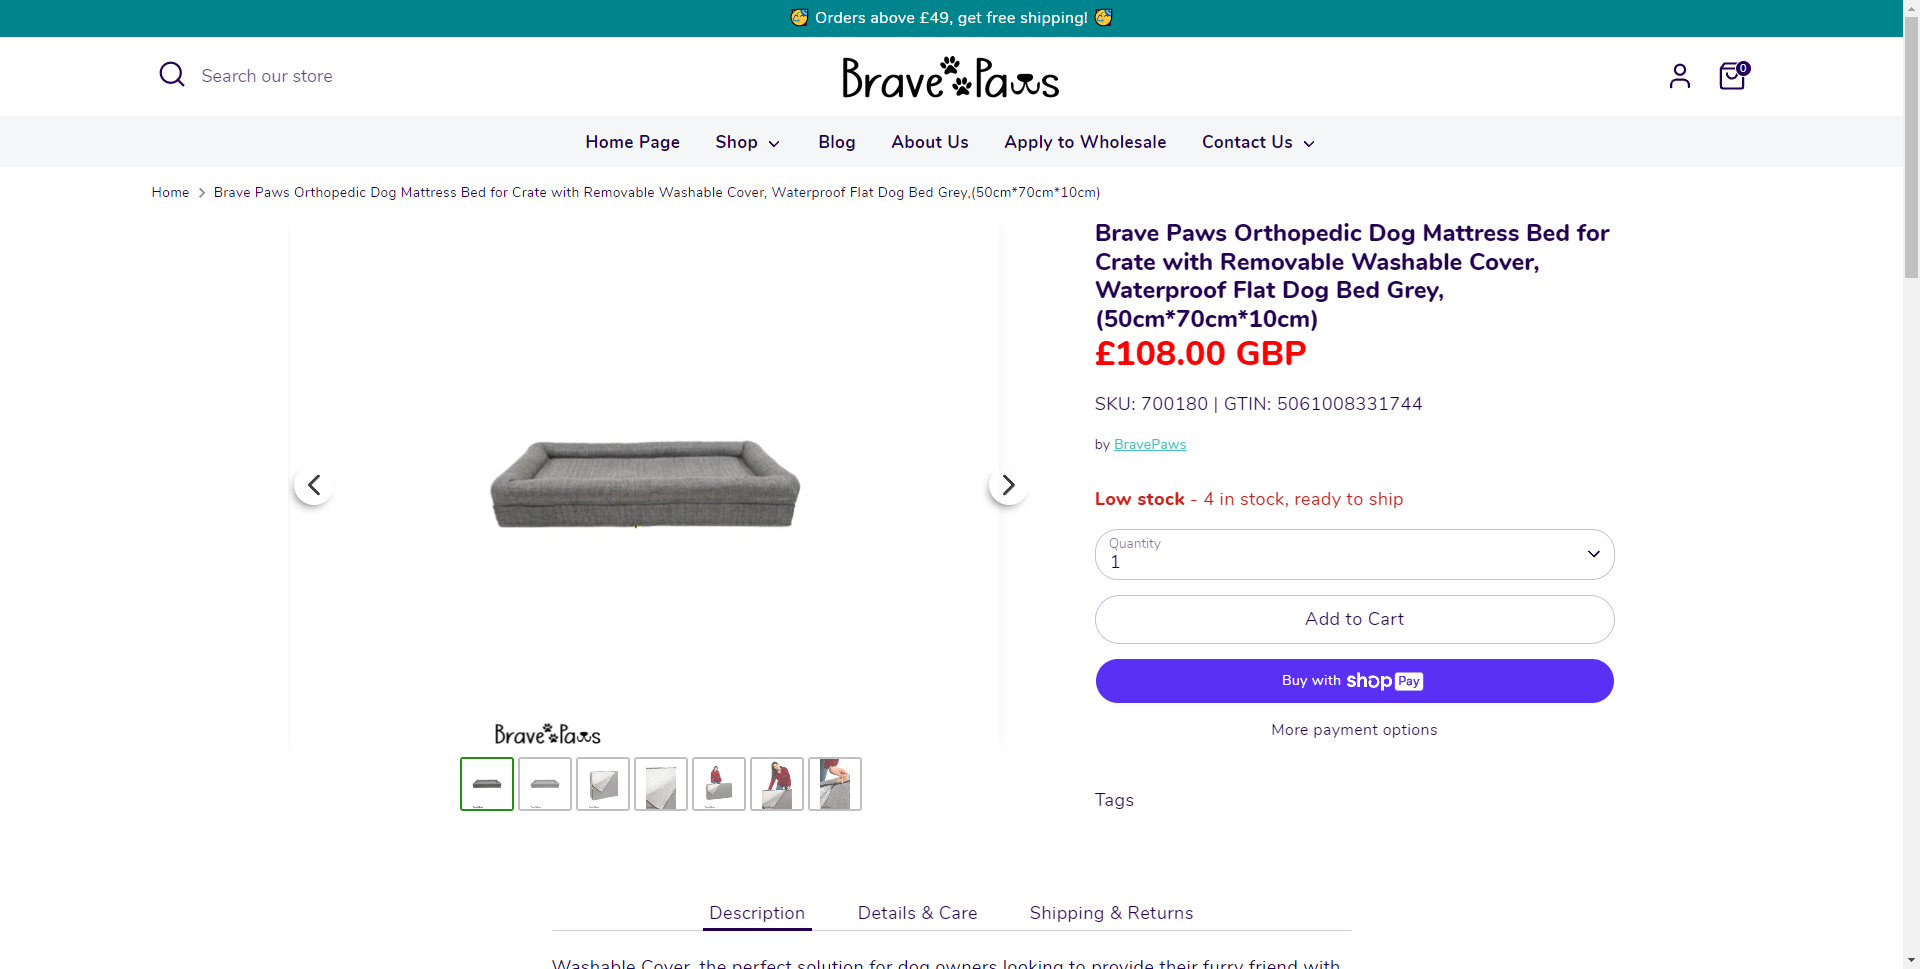Switch to Shipping & Returns tab
This screenshot has width=1920, height=969.
1111,913
